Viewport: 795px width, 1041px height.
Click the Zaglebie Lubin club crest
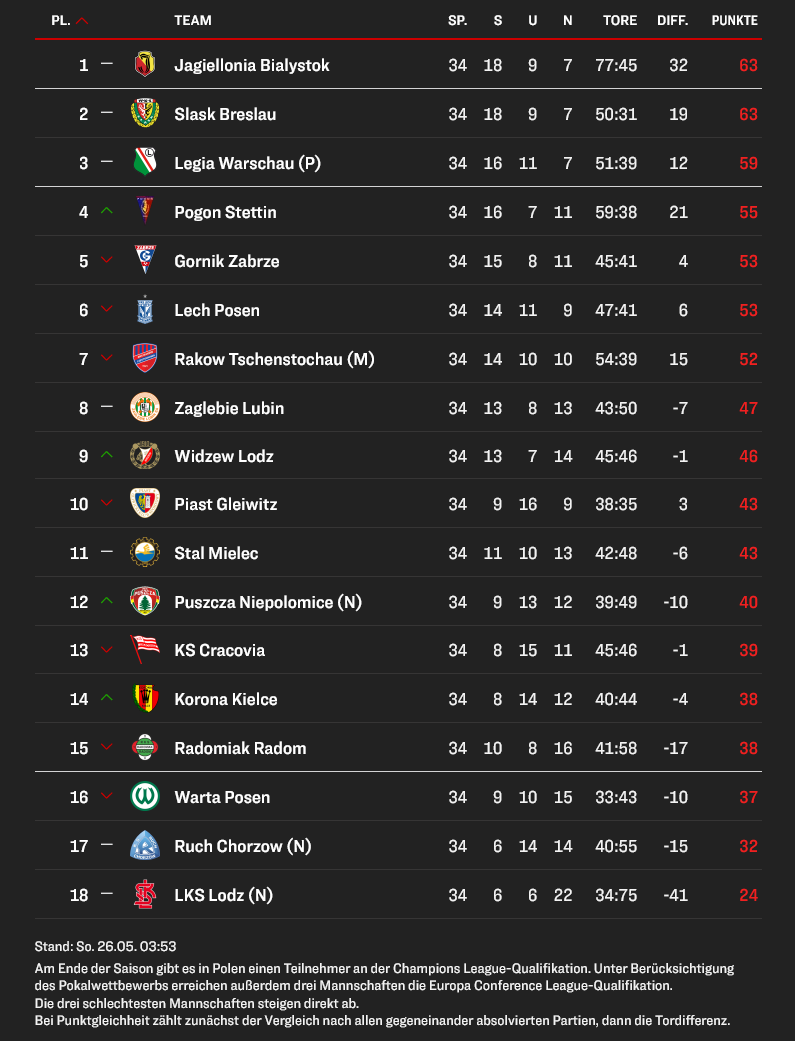[145, 408]
